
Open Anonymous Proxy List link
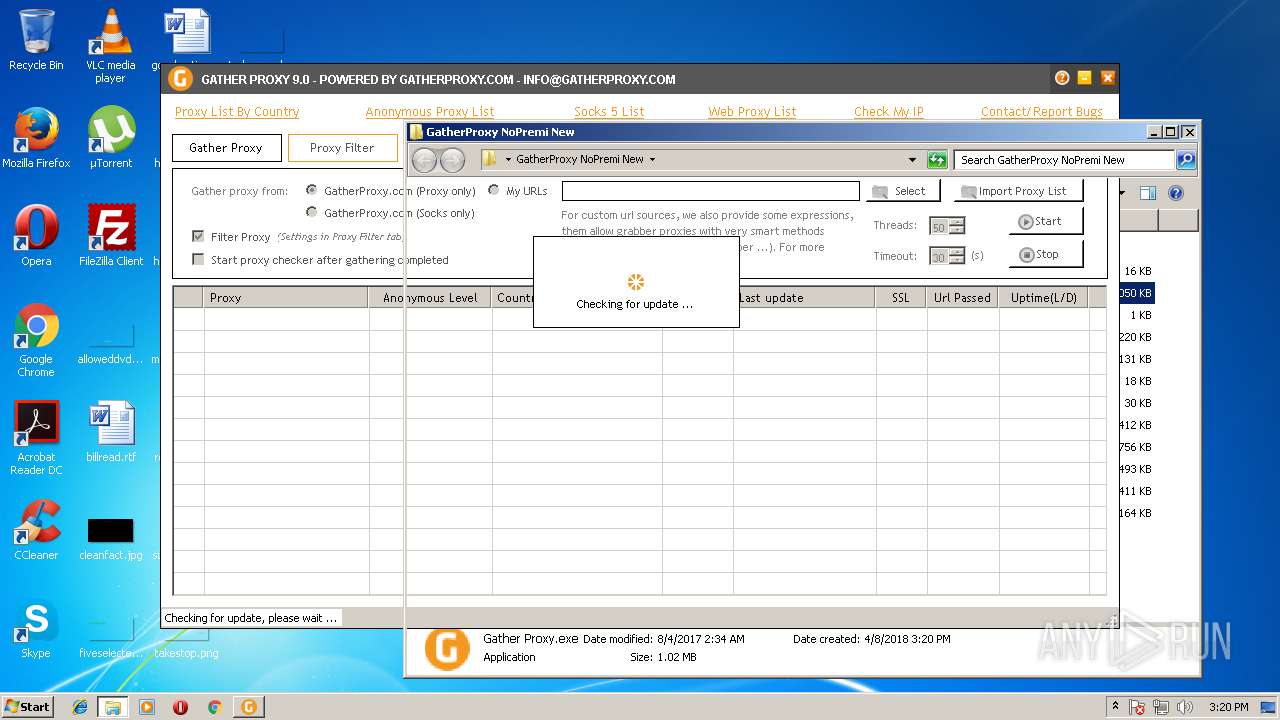click(x=430, y=112)
